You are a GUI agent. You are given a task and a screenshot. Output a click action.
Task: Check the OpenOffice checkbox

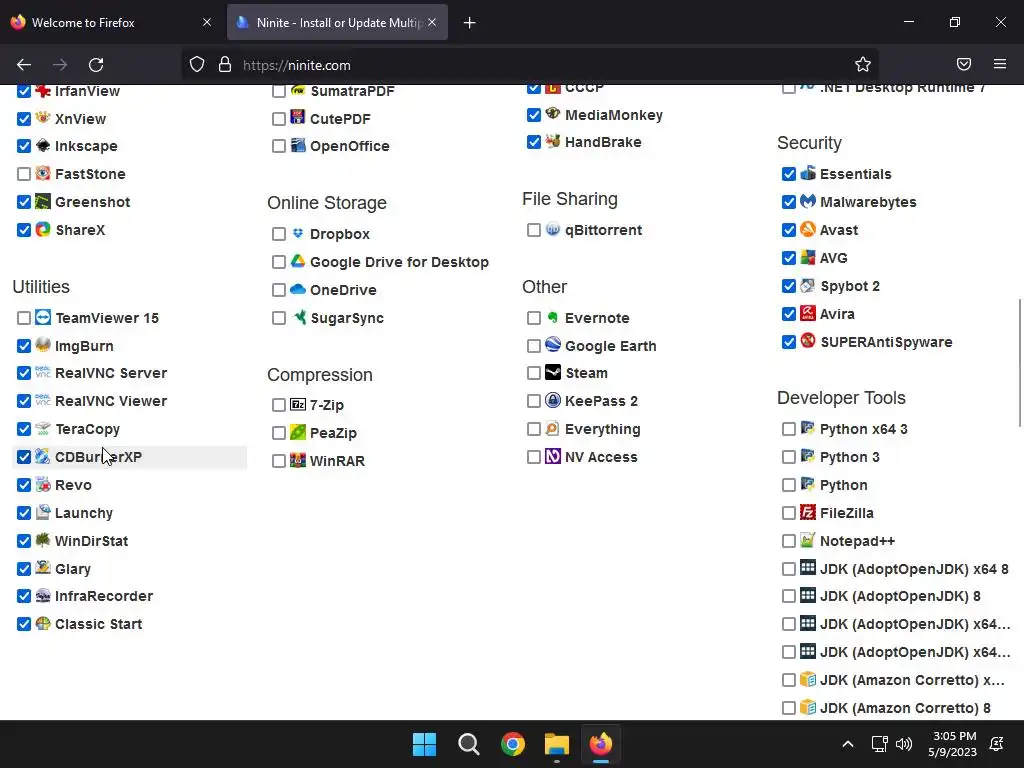279,146
